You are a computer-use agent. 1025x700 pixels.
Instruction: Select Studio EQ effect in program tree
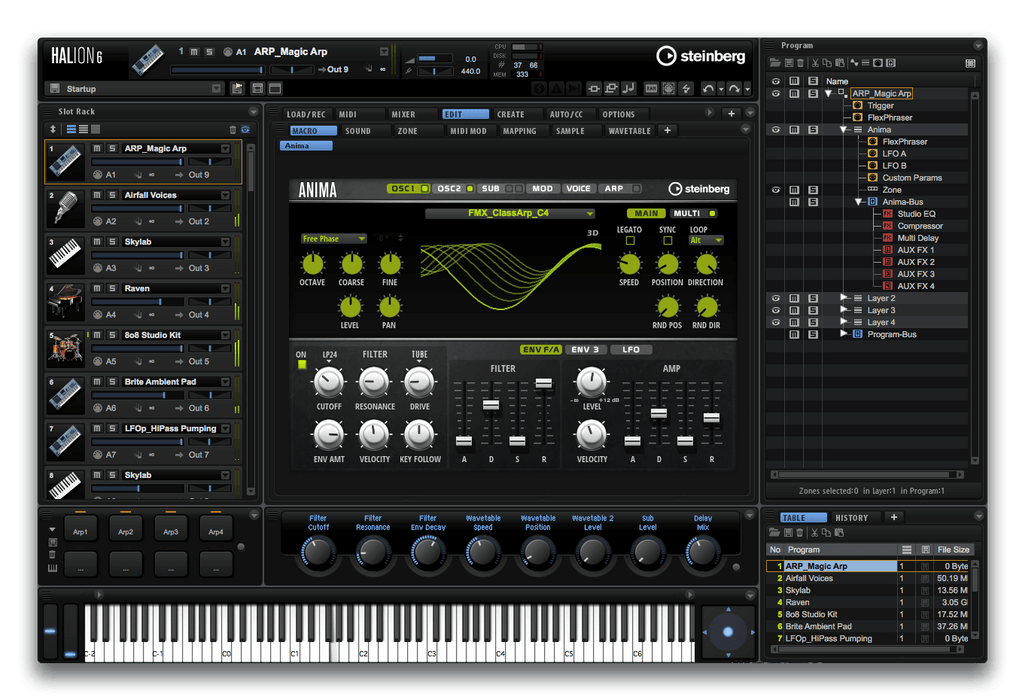coord(915,214)
